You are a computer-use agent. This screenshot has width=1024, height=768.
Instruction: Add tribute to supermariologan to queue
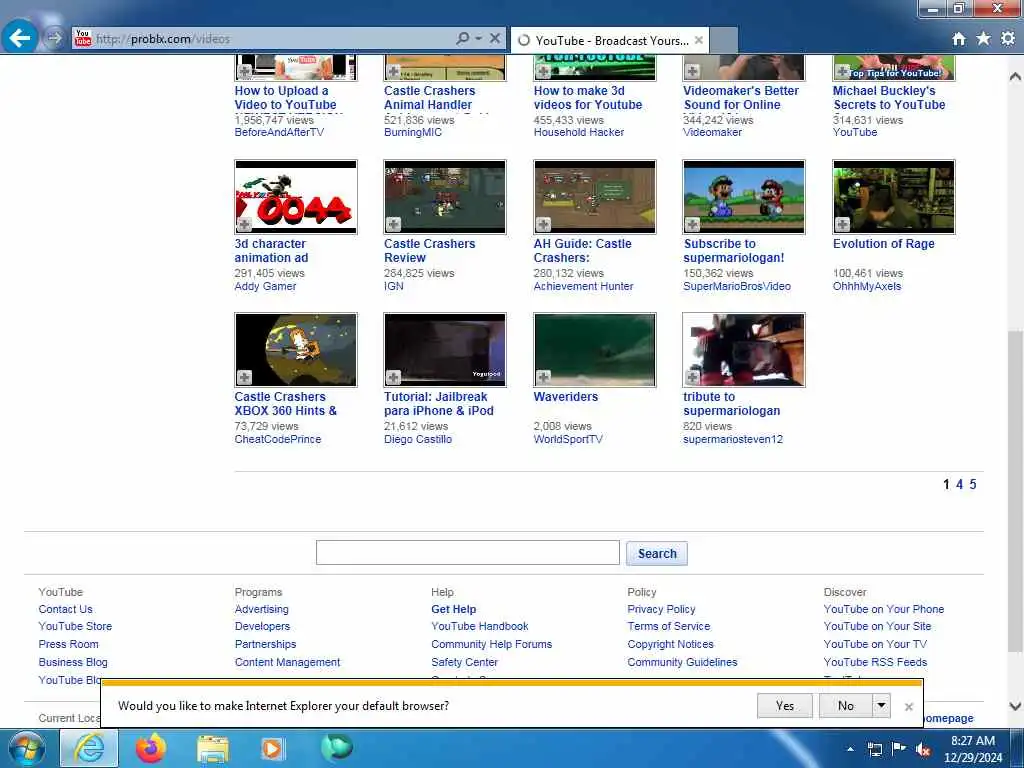pos(692,377)
